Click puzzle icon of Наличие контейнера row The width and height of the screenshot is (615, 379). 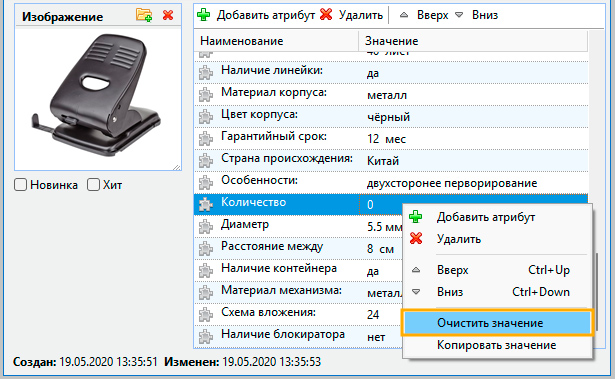[206, 271]
